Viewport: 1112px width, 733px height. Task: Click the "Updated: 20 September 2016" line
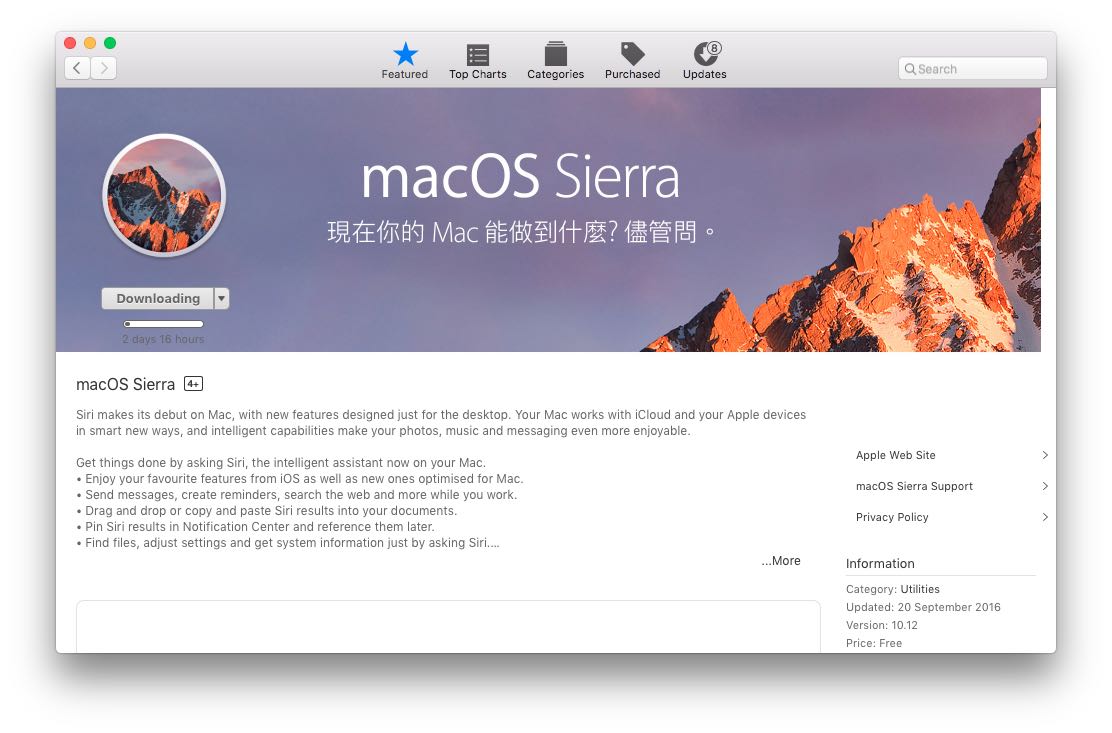923,608
